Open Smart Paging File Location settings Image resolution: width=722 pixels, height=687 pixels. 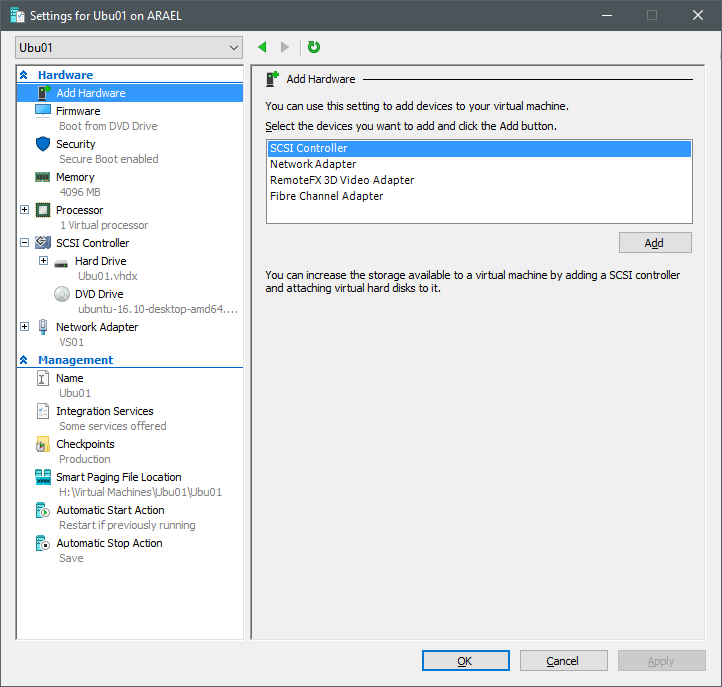point(118,477)
